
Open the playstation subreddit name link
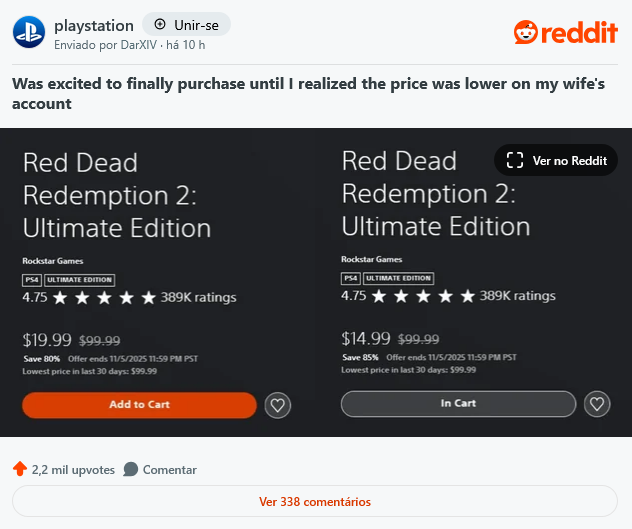92,23
